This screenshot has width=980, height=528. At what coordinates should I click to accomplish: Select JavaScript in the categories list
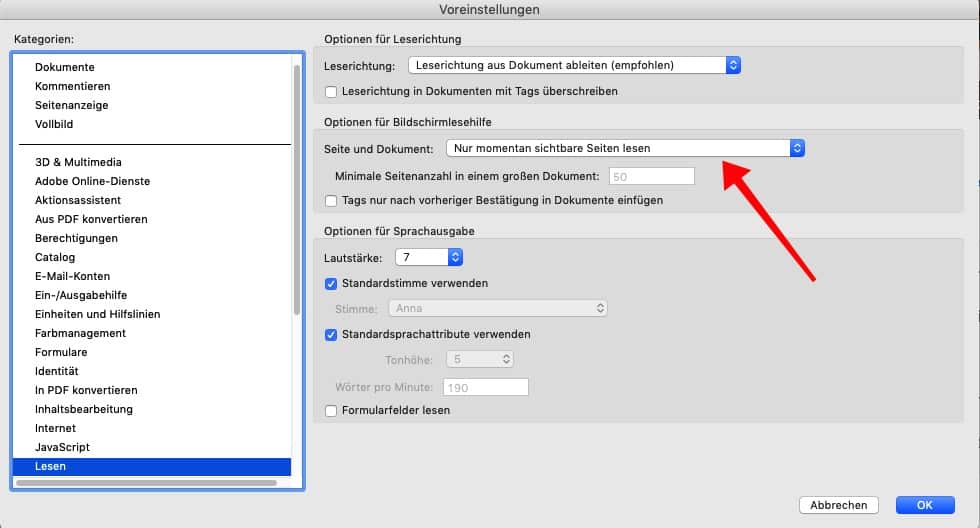click(64, 448)
